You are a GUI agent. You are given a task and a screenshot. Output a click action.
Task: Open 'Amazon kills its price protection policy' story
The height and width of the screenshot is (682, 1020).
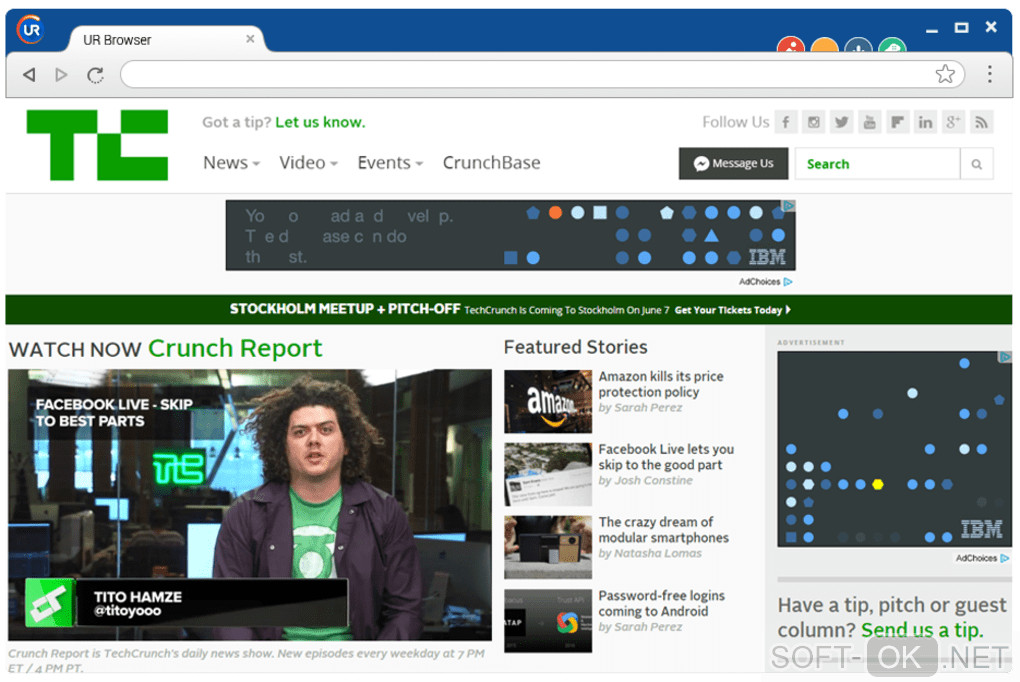pos(660,384)
